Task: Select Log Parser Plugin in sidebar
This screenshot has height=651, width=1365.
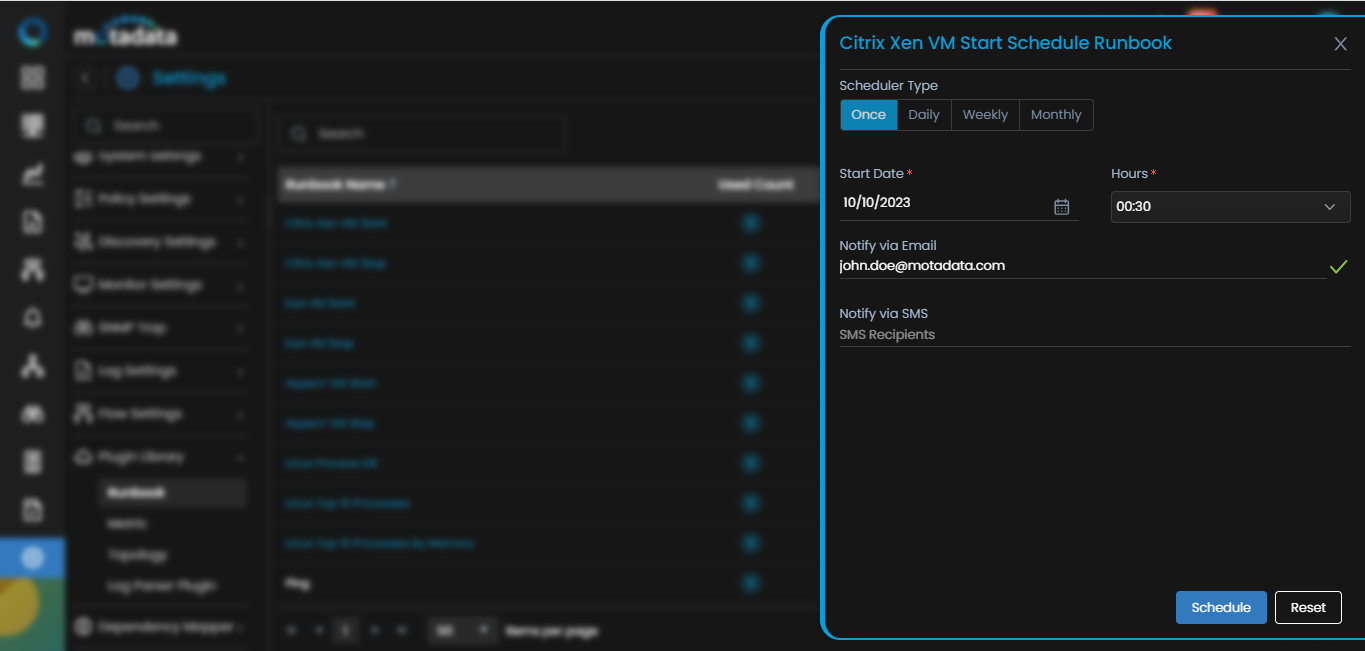Action: 161,586
